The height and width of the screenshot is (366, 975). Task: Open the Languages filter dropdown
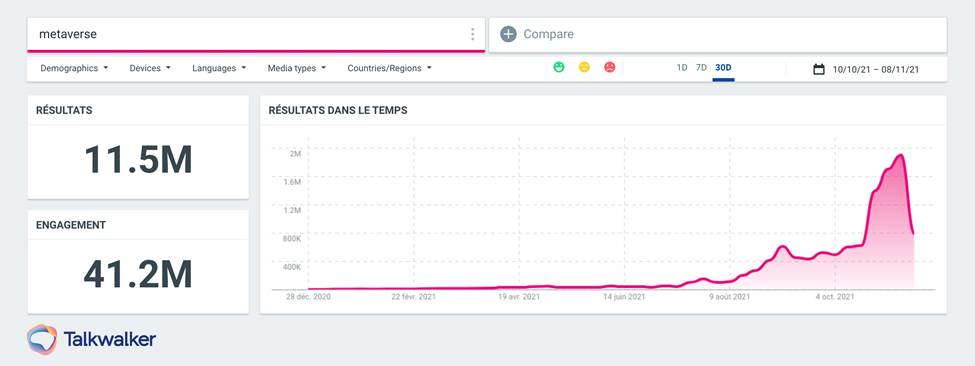coord(219,68)
